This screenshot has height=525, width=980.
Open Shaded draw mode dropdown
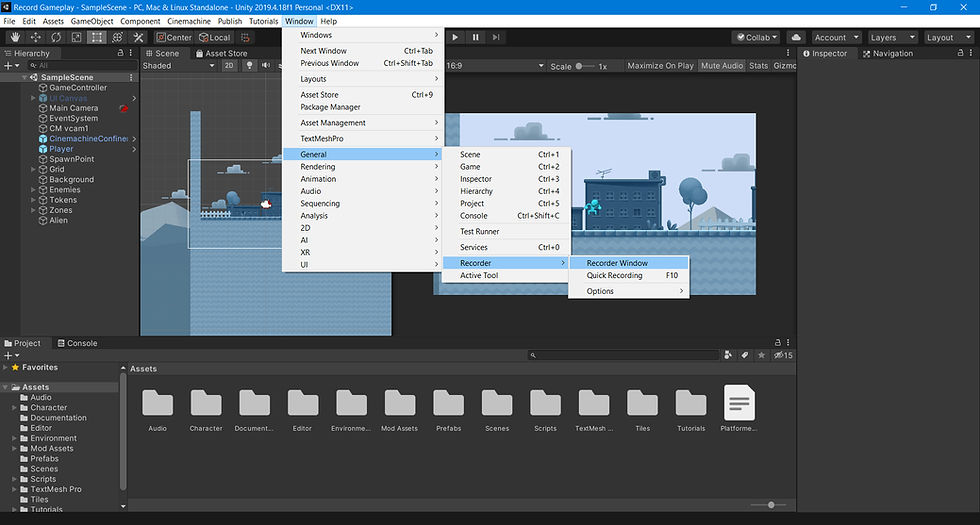pos(178,66)
